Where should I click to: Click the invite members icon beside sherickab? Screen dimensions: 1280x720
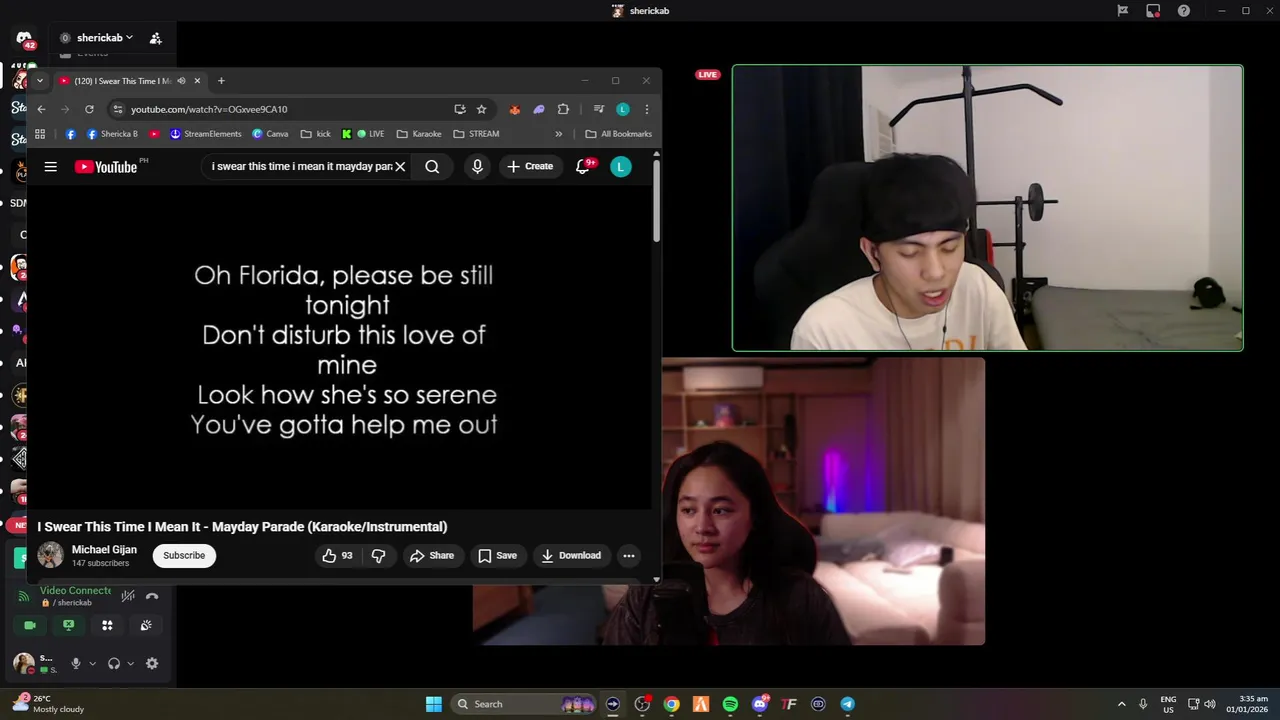(x=155, y=38)
